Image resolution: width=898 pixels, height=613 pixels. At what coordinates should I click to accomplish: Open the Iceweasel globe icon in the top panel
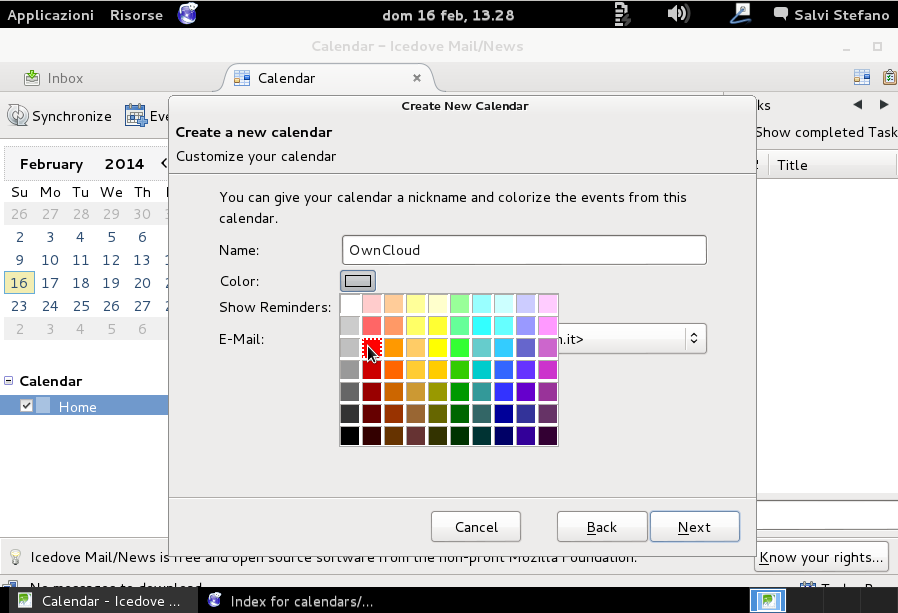[187, 14]
